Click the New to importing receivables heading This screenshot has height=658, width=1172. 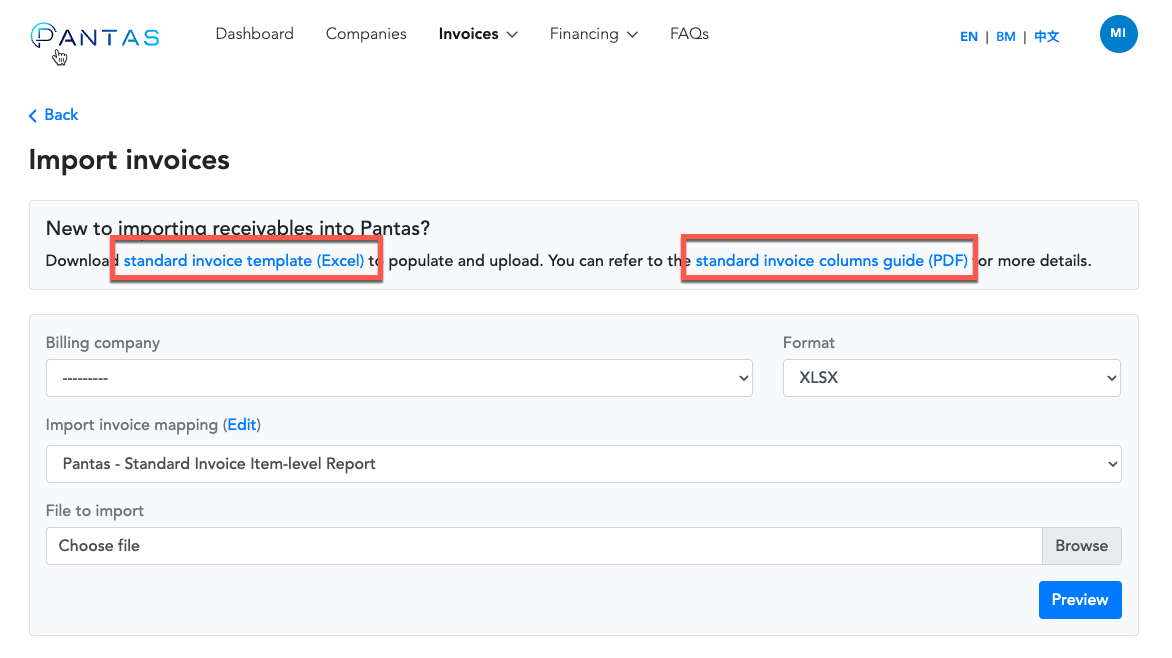pyautogui.click(x=238, y=227)
